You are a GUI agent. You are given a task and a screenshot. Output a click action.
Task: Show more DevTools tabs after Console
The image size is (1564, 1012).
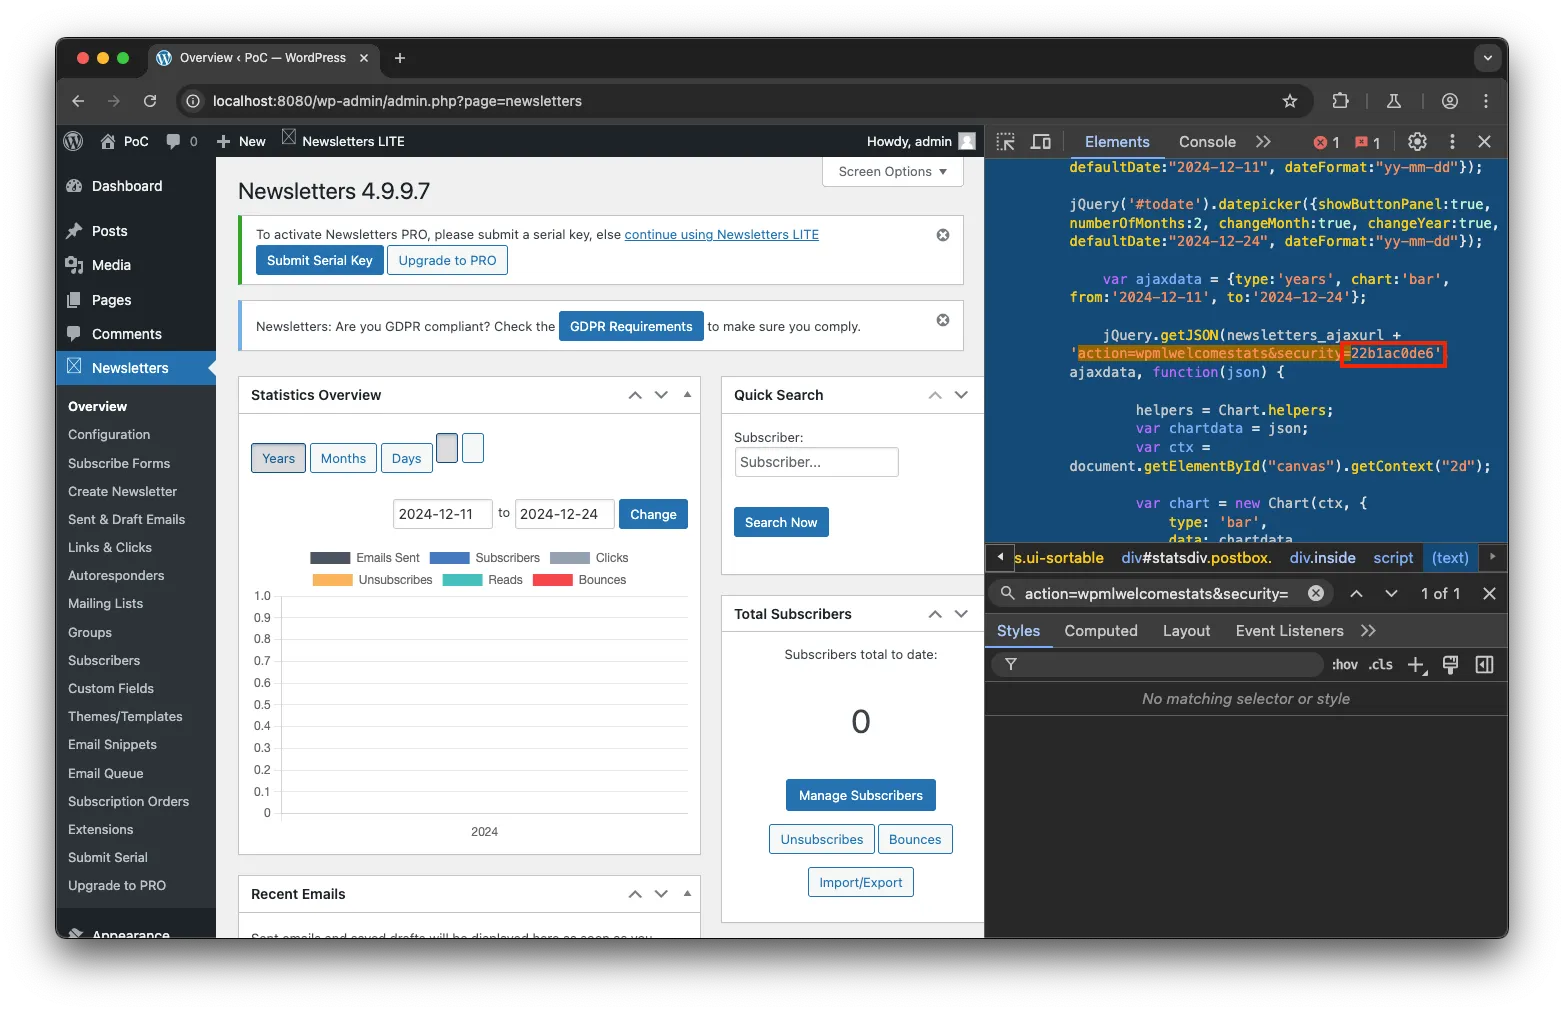pos(1263,142)
